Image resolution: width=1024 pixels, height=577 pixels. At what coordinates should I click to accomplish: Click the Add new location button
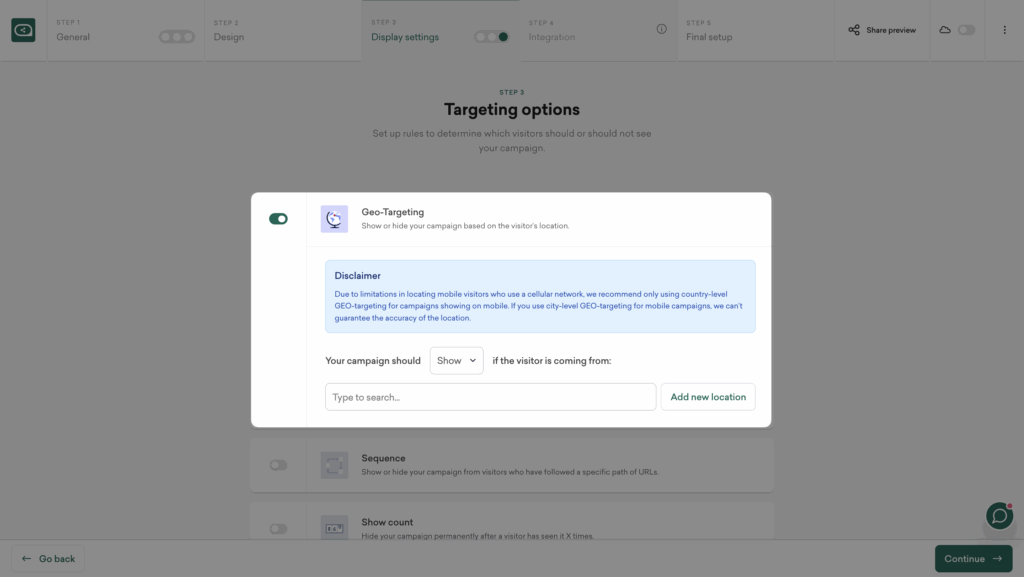pos(708,397)
